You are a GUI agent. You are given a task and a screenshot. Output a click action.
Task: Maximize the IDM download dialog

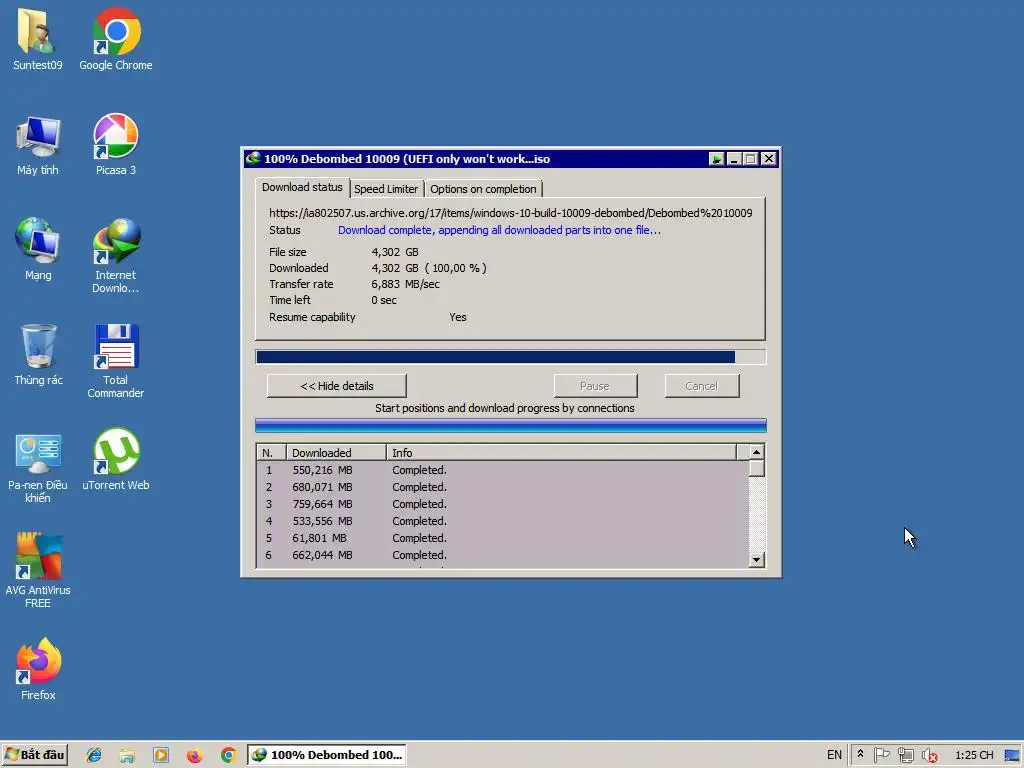tap(751, 159)
